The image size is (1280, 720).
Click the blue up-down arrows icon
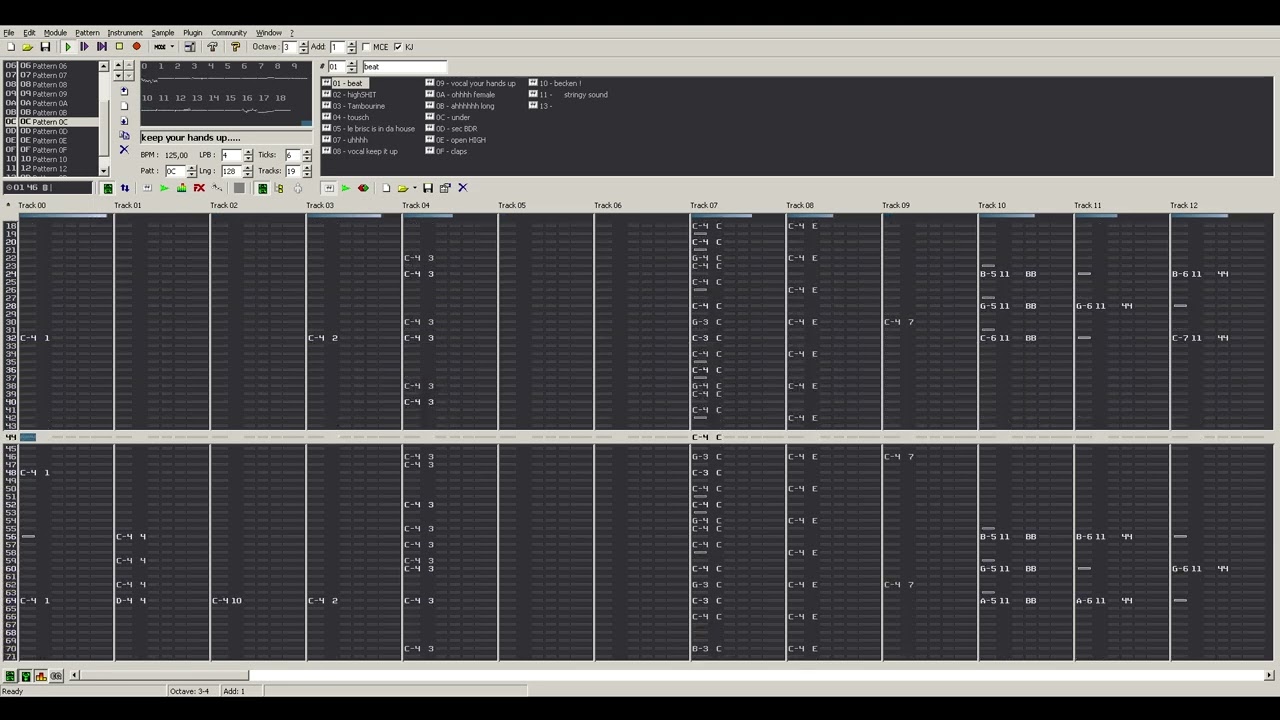[125, 188]
